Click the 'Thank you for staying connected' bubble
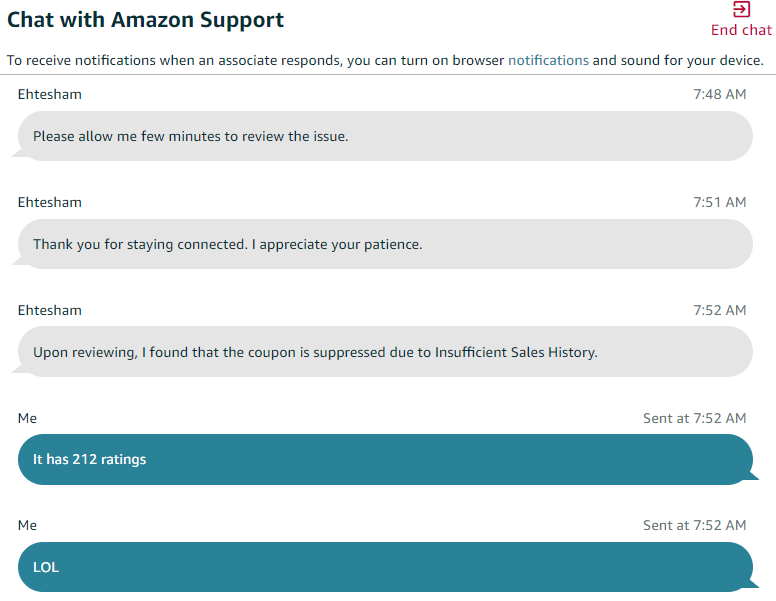Image resolution: width=776 pixels, height=601 pixels. (385, 244)
